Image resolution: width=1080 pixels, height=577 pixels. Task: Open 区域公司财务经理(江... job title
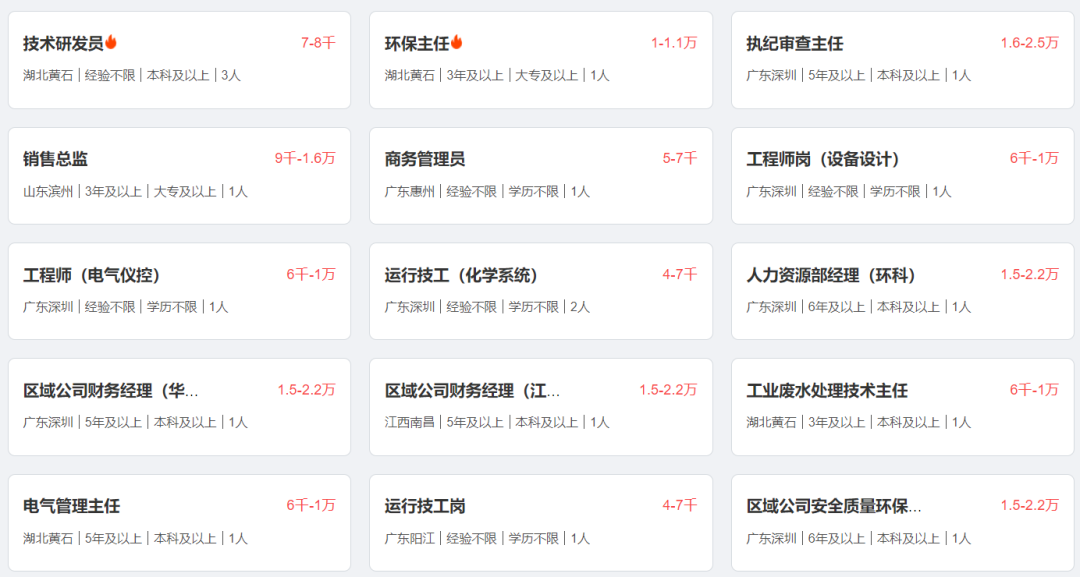click(472, 390)
